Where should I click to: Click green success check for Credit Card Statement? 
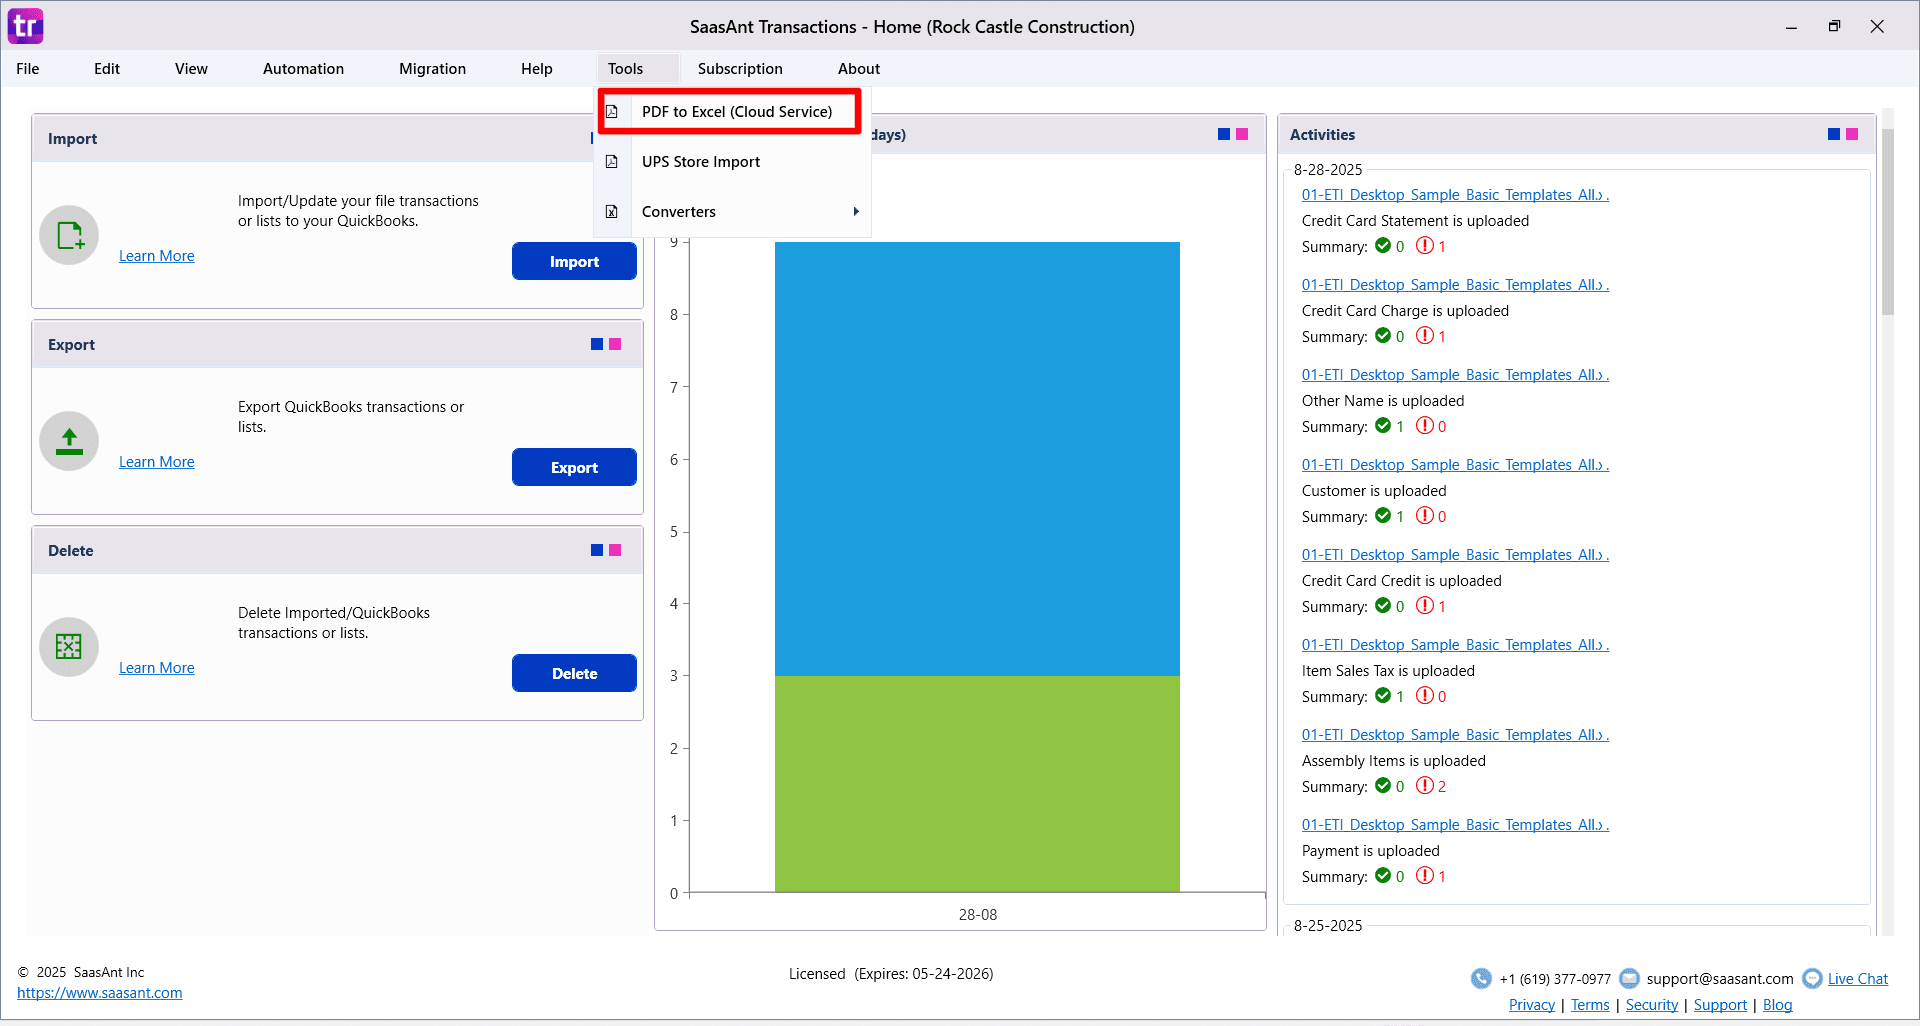(1383, 245)
